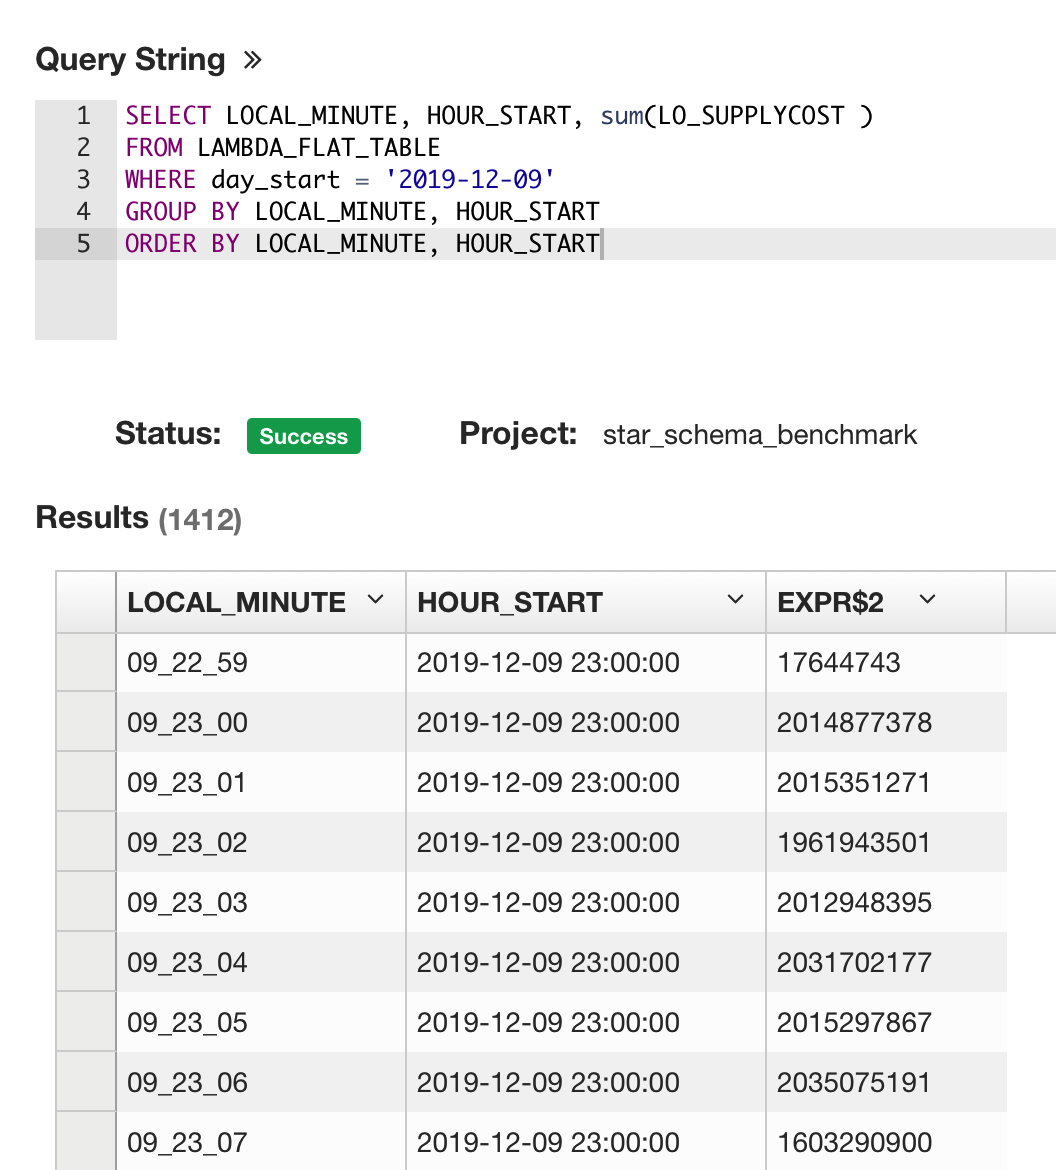This screenshot has width=1056, height=1170.
Task: Click the green Success status badge
Action: pyautogui.click(x=303, y=436)
